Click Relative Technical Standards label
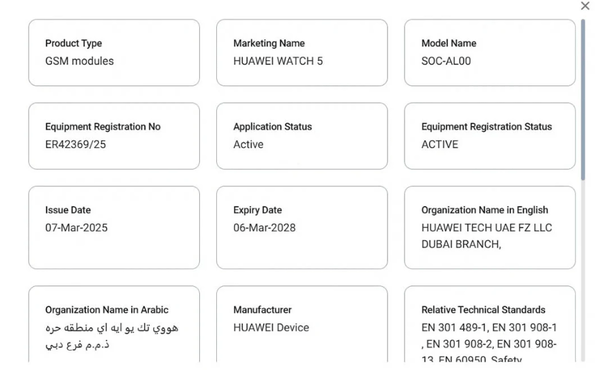This screenshot has height=378, width=600. [x=483, y=310]
